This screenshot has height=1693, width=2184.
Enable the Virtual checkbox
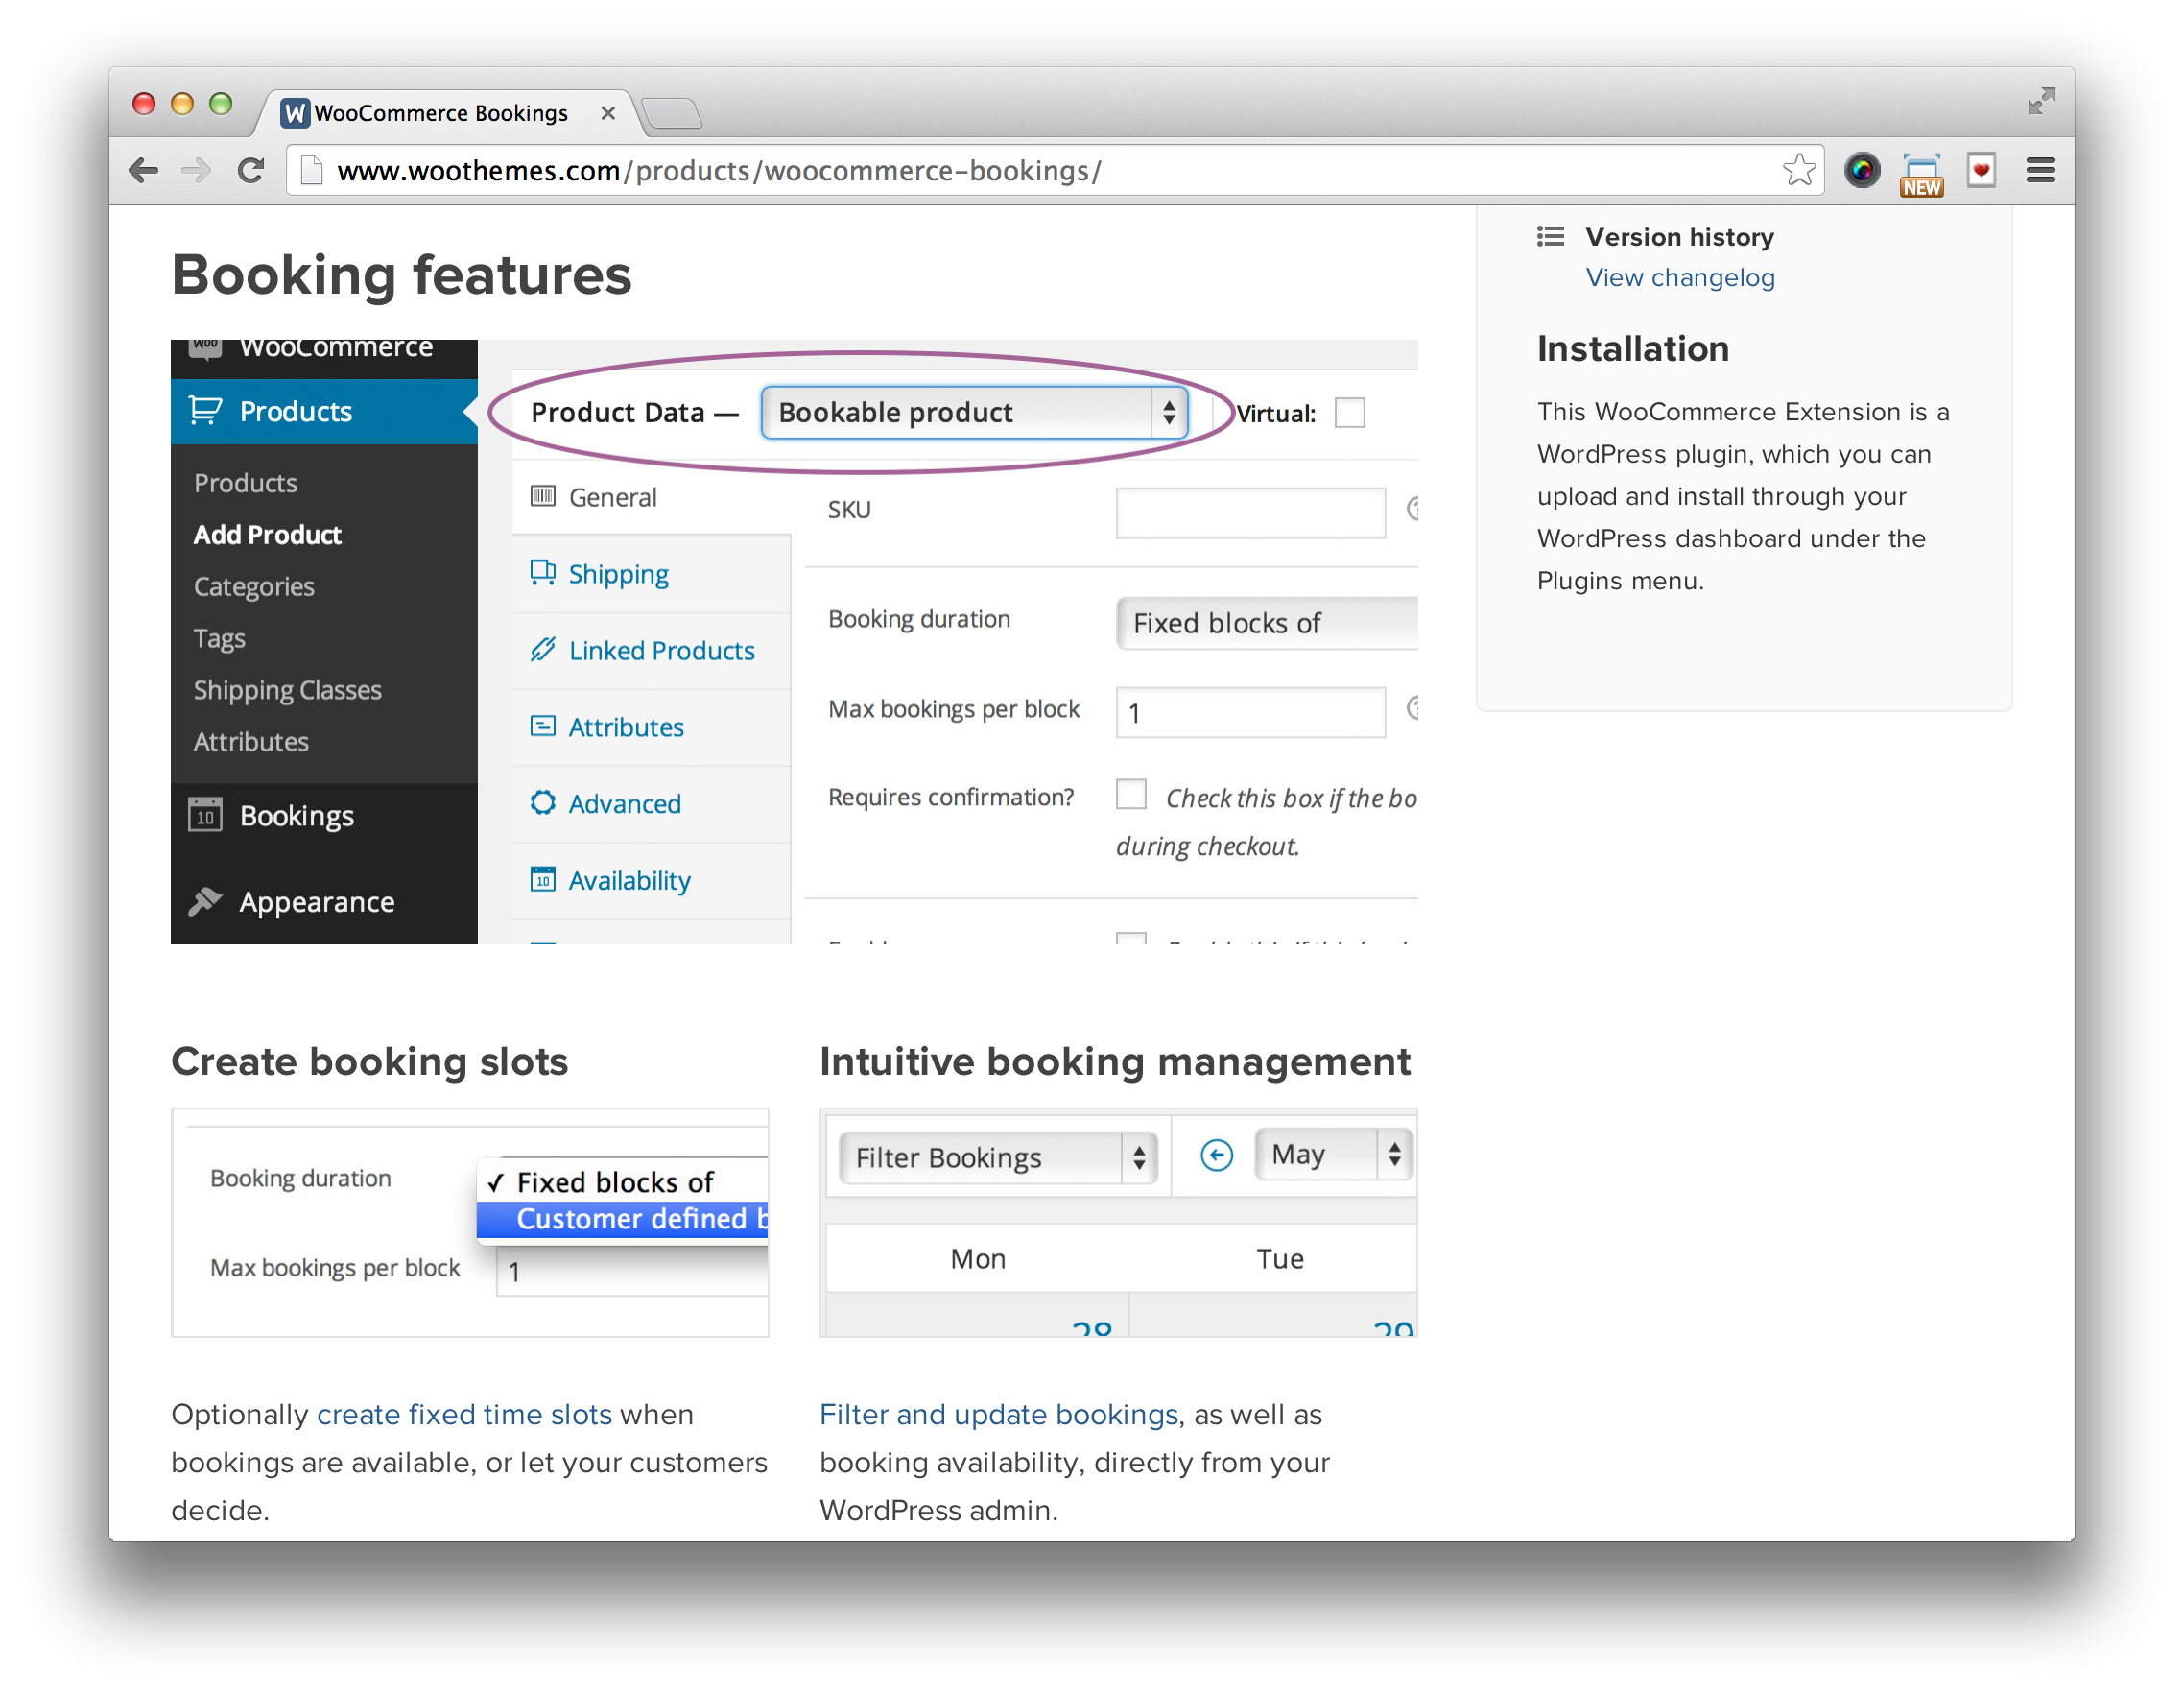(x=1350, y=412)
